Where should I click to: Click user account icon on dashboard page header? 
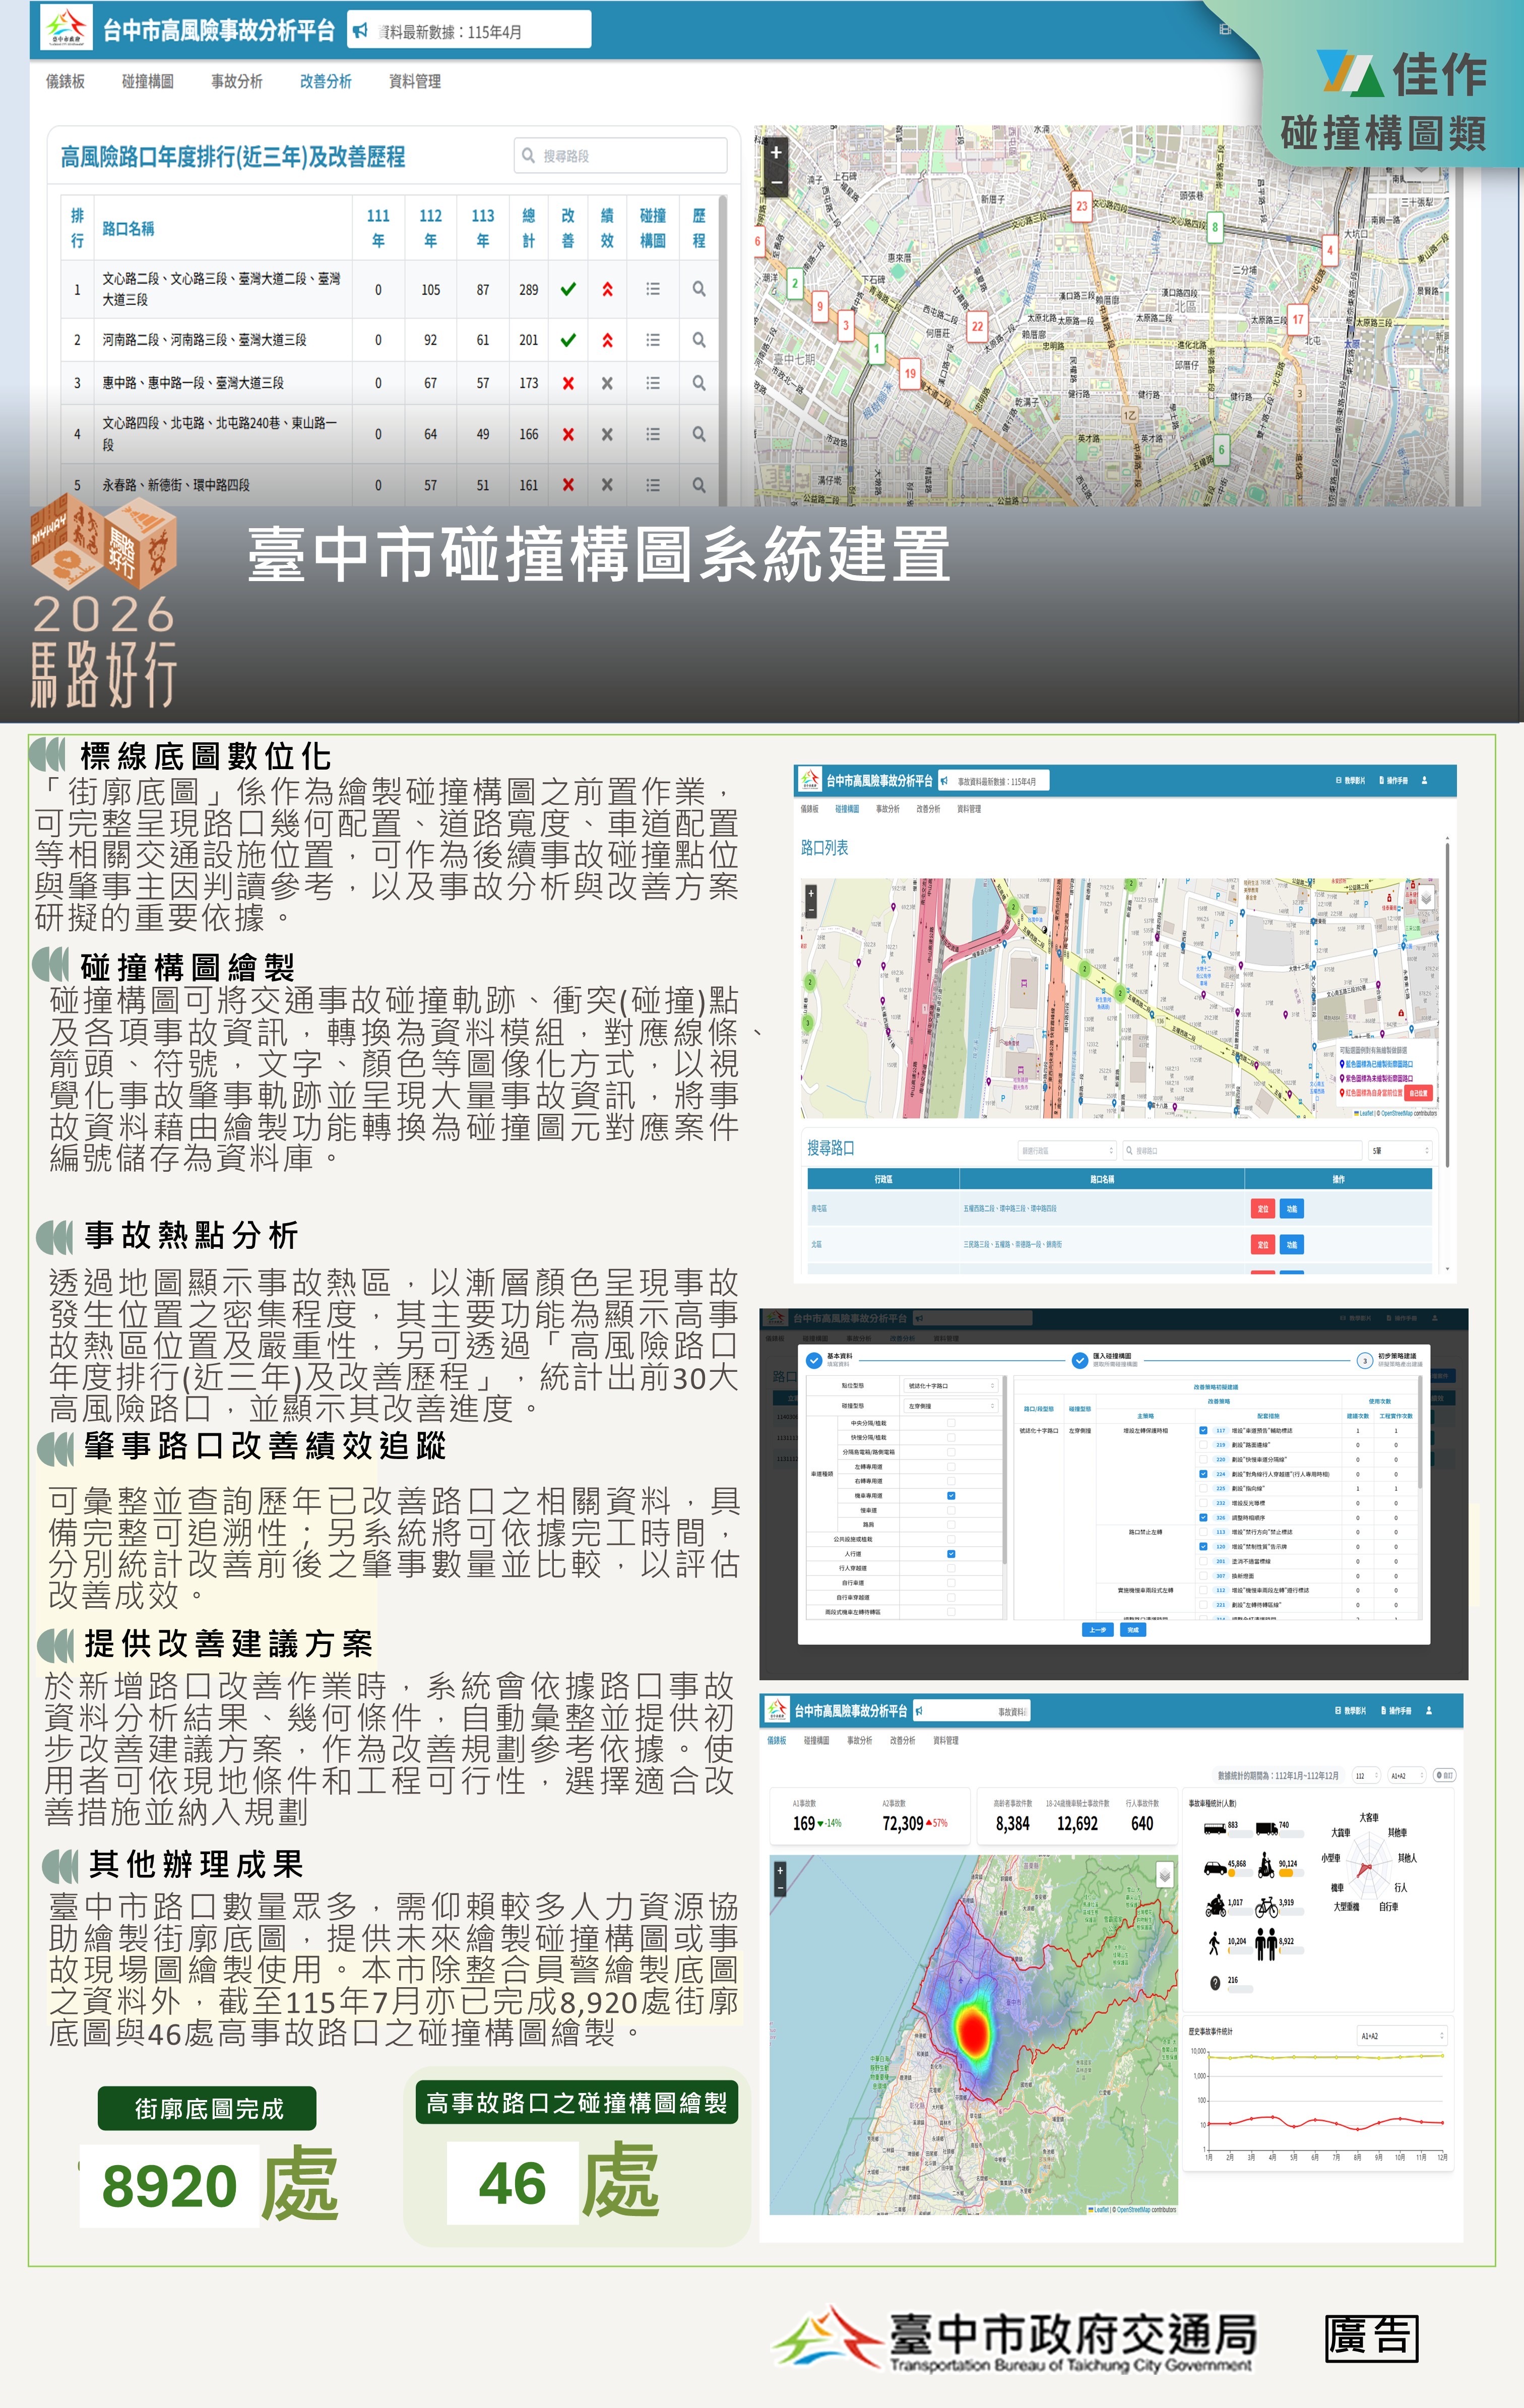click(x=1428, y=1711)
